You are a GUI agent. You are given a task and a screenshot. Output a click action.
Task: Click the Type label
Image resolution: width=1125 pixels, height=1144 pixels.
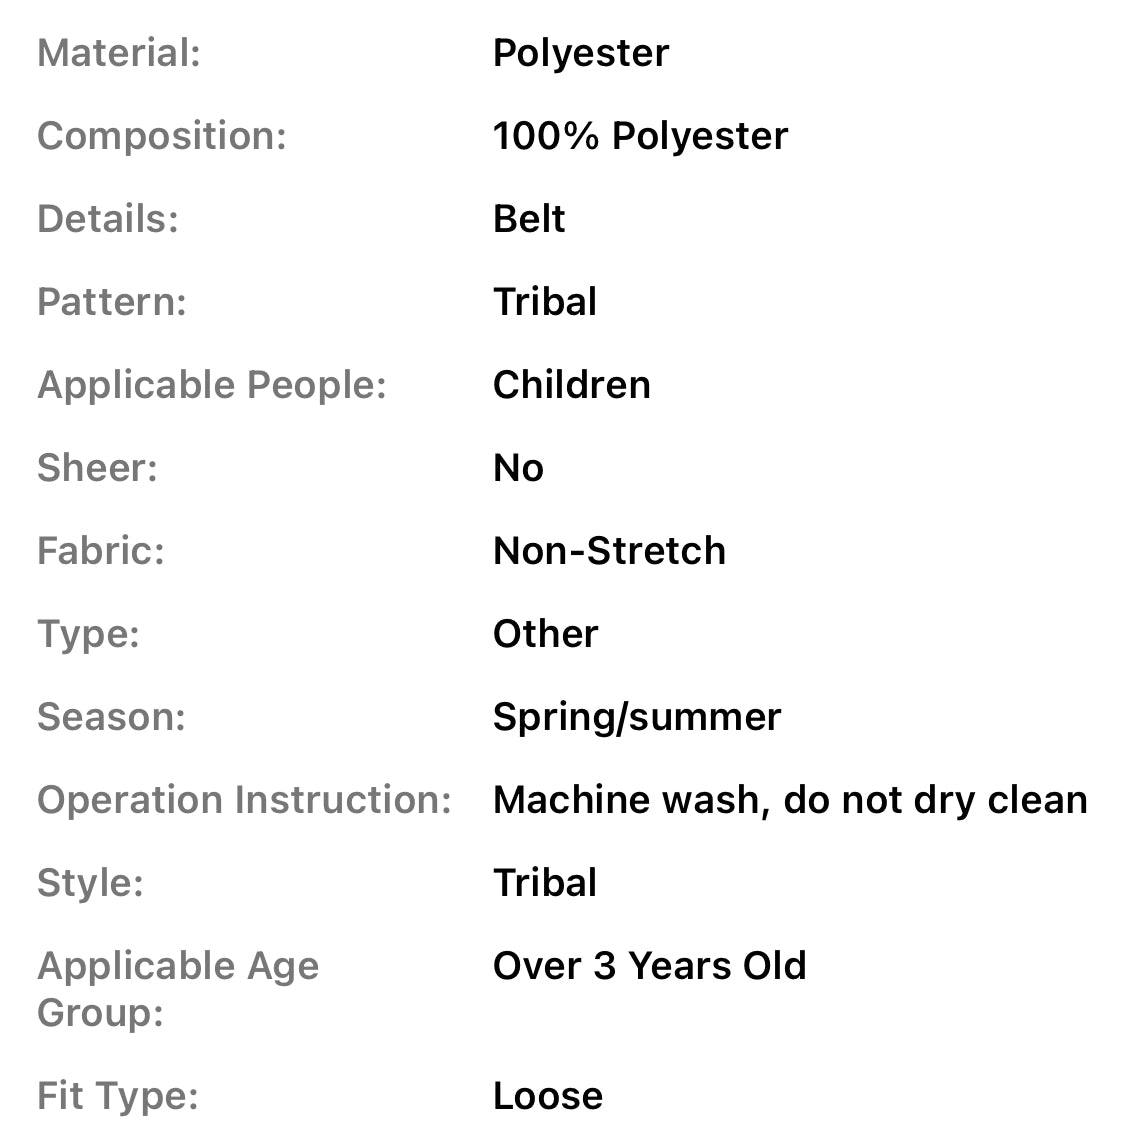88,634
